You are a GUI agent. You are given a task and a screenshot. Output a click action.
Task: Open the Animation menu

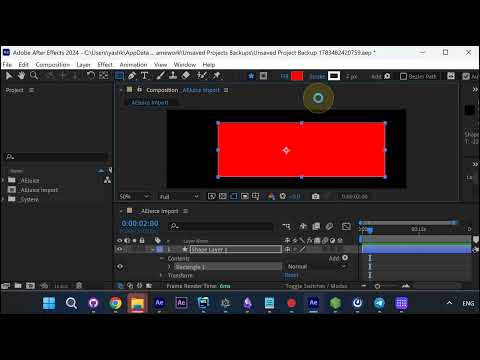tap(133, 64)
